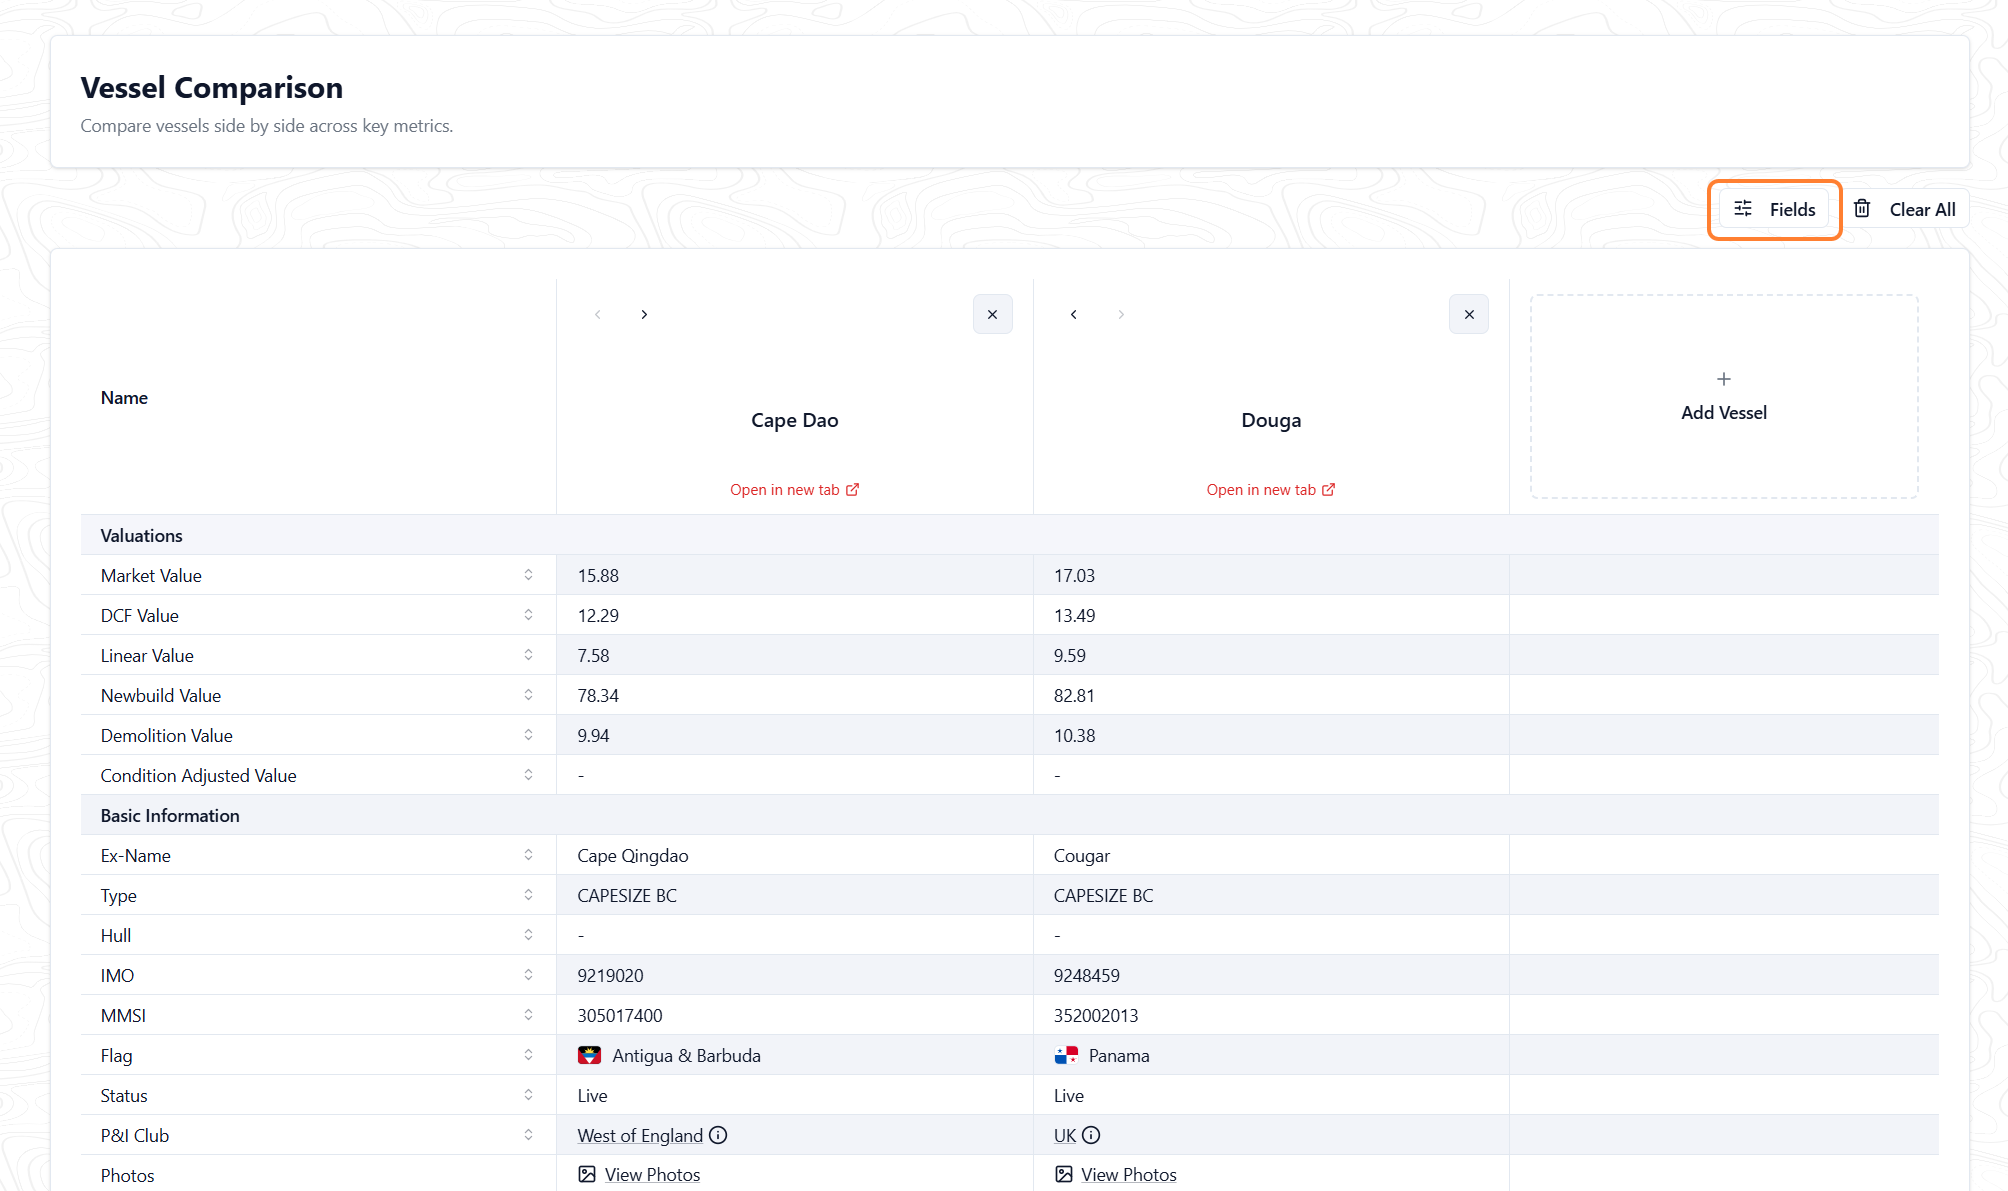Add a vessel to the comparison
Image resolution: width=2008 pixels, height=1191 pixels.
[x=1723, y=396]
